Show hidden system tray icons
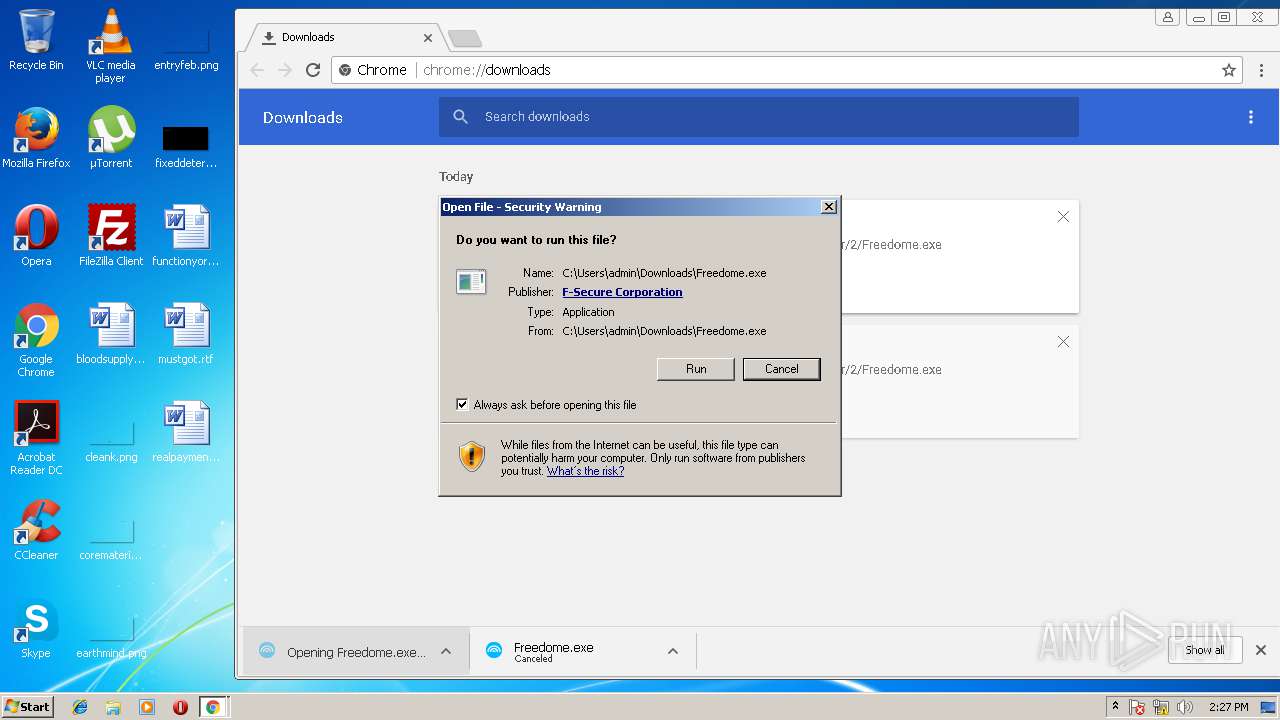Viewport: 1280px width, 720px height. point(1115,707)
